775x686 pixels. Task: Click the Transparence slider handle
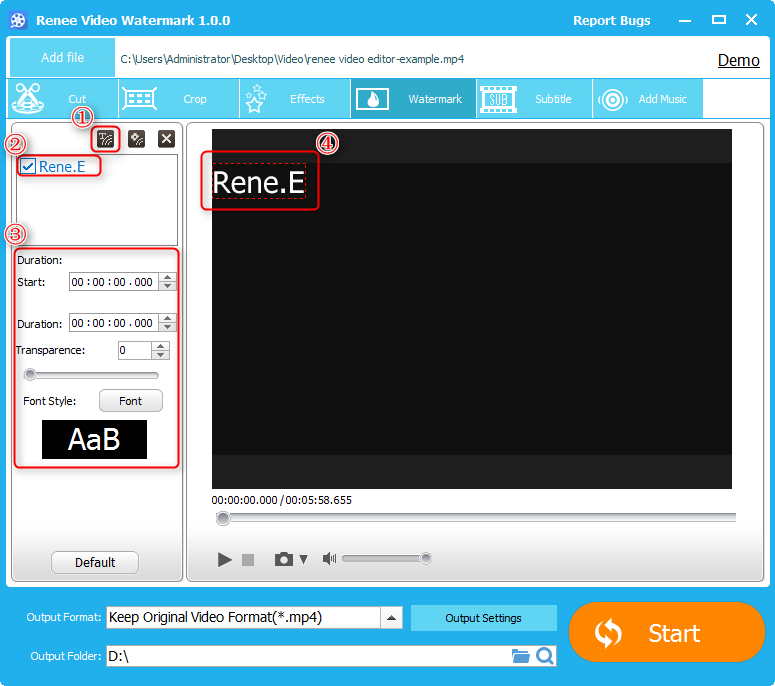[30, 375]
